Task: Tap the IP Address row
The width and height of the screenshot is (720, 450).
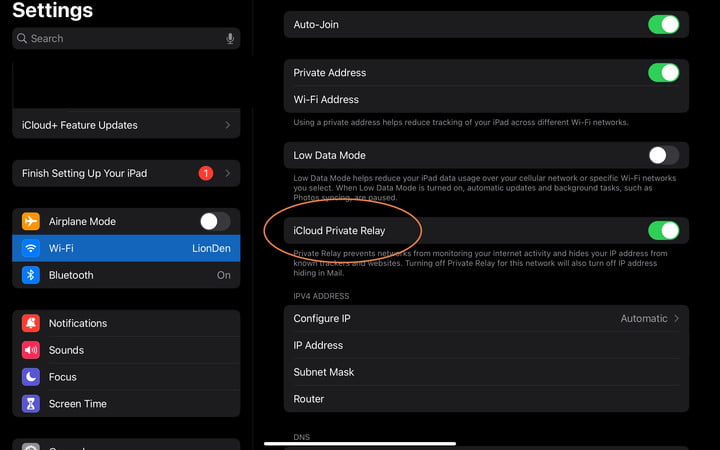Action: point(486,345)
